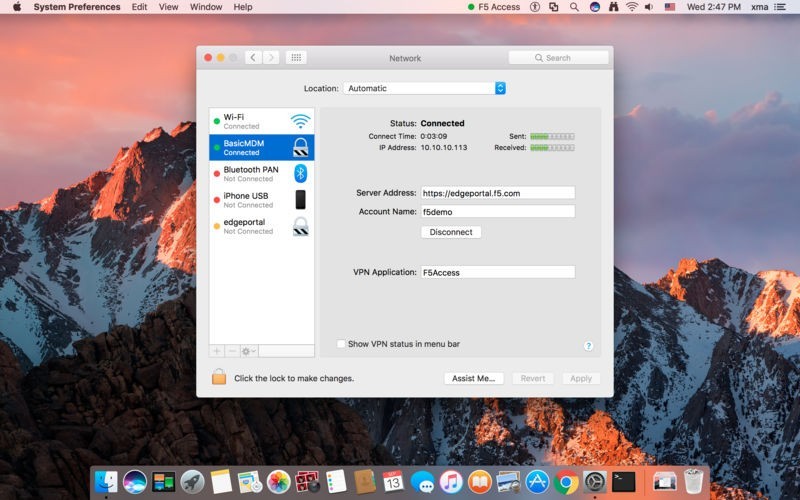
Task: Go back with the toolbar back arrow
Action: tap(253, 58)
